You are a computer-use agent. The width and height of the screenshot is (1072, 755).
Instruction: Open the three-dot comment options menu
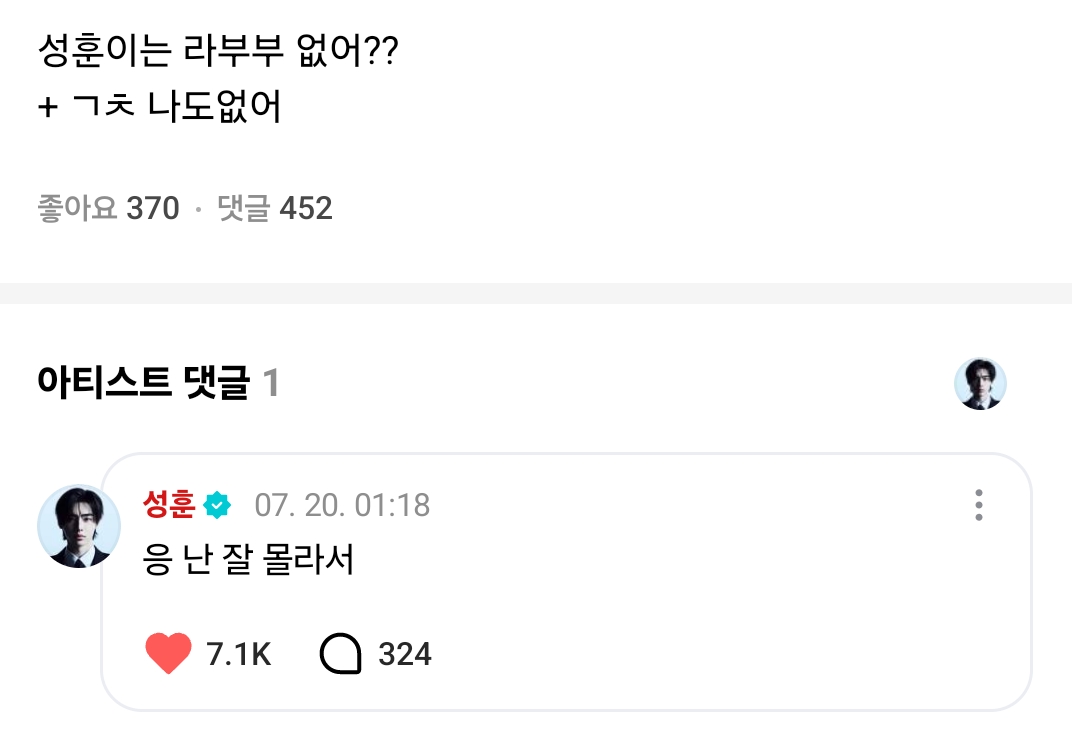[x=978, y=505]
